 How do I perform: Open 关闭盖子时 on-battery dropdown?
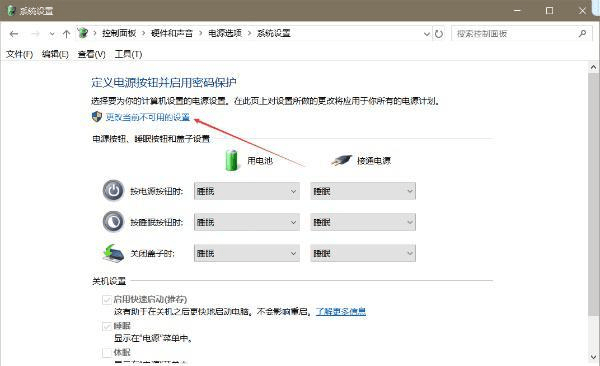pyautogui.click(x=247, y=253)
